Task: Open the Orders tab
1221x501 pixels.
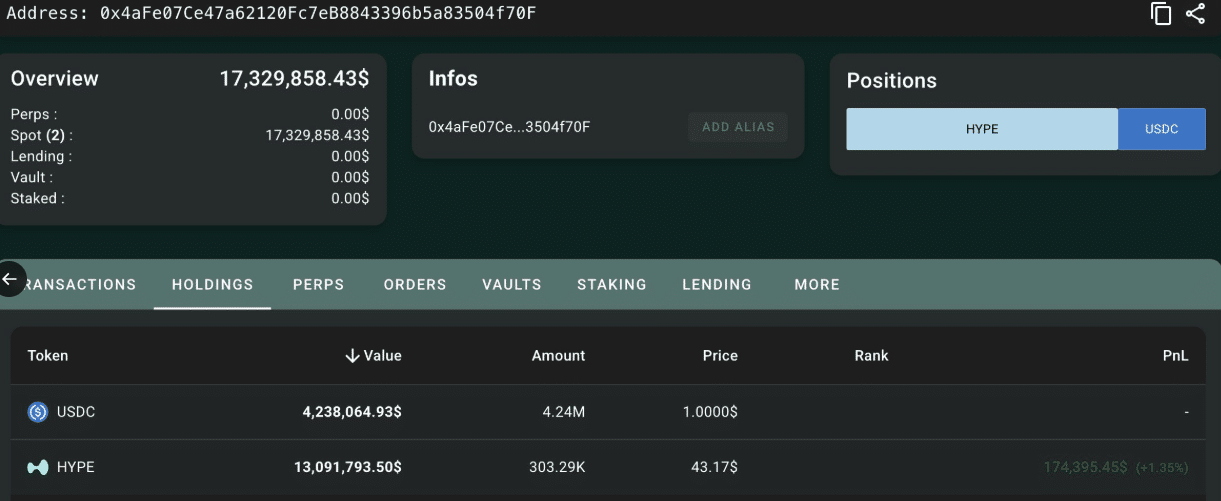Action: click(415, 285)
